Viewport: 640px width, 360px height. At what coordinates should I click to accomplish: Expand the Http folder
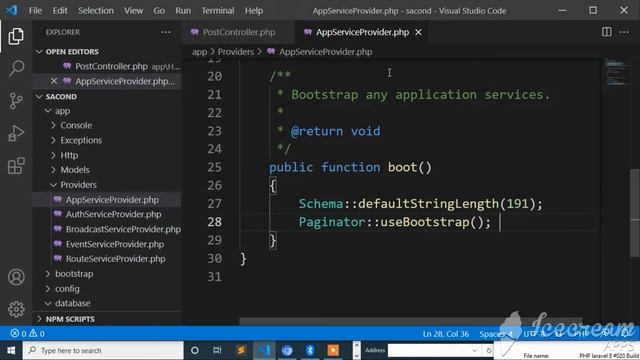tap(53, 155)
